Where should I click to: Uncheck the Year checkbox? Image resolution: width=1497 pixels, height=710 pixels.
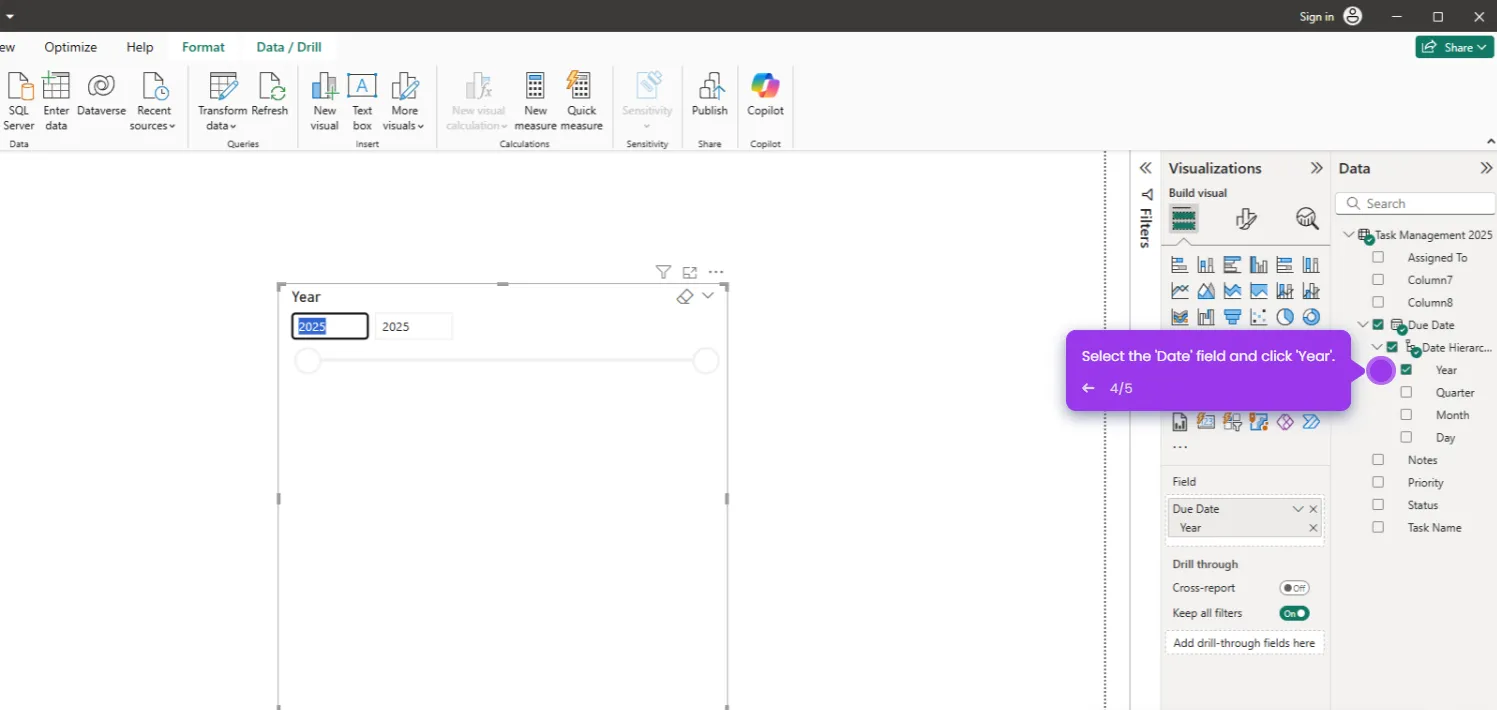1406,369
